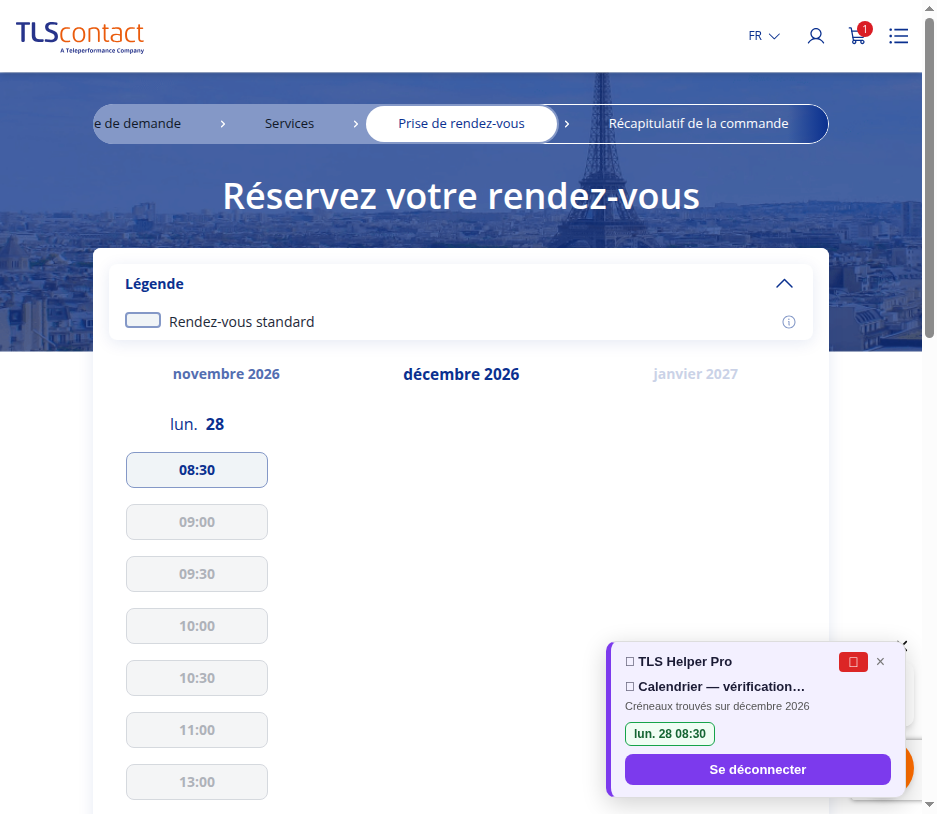The width and height of the screenshot is (937, 814).
Task: Click the lun. 28 day header
Action: point(197,424)
